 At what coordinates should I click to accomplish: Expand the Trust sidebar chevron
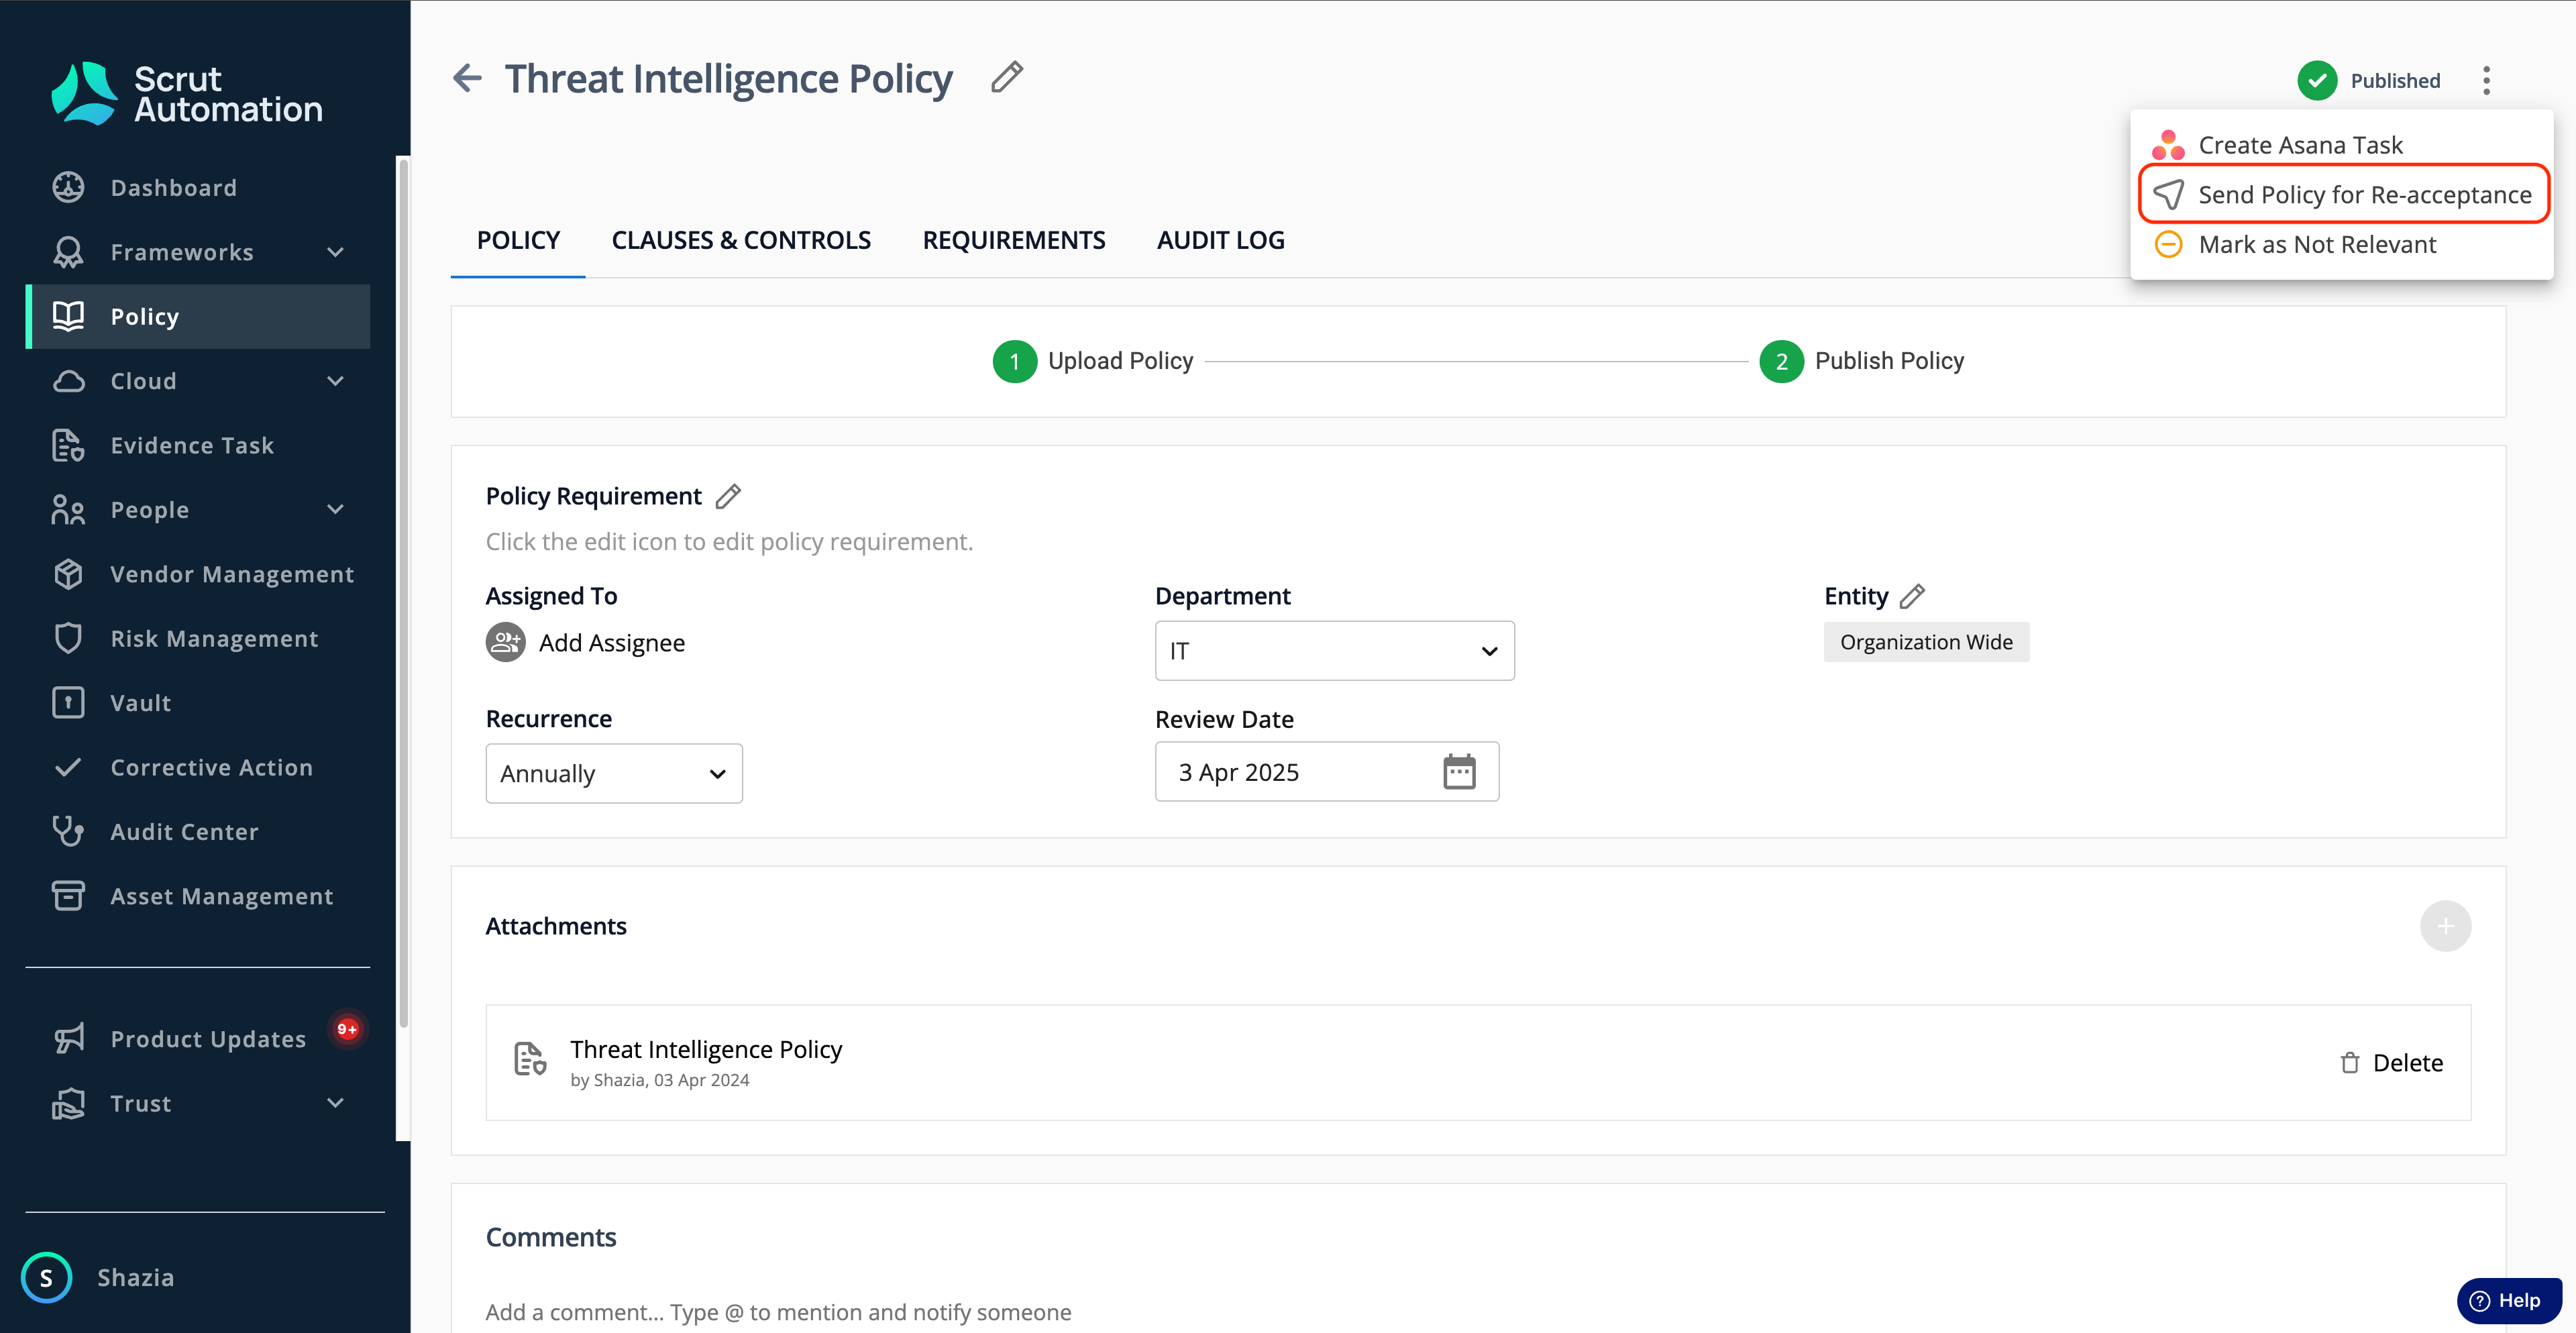(335, 1103)
